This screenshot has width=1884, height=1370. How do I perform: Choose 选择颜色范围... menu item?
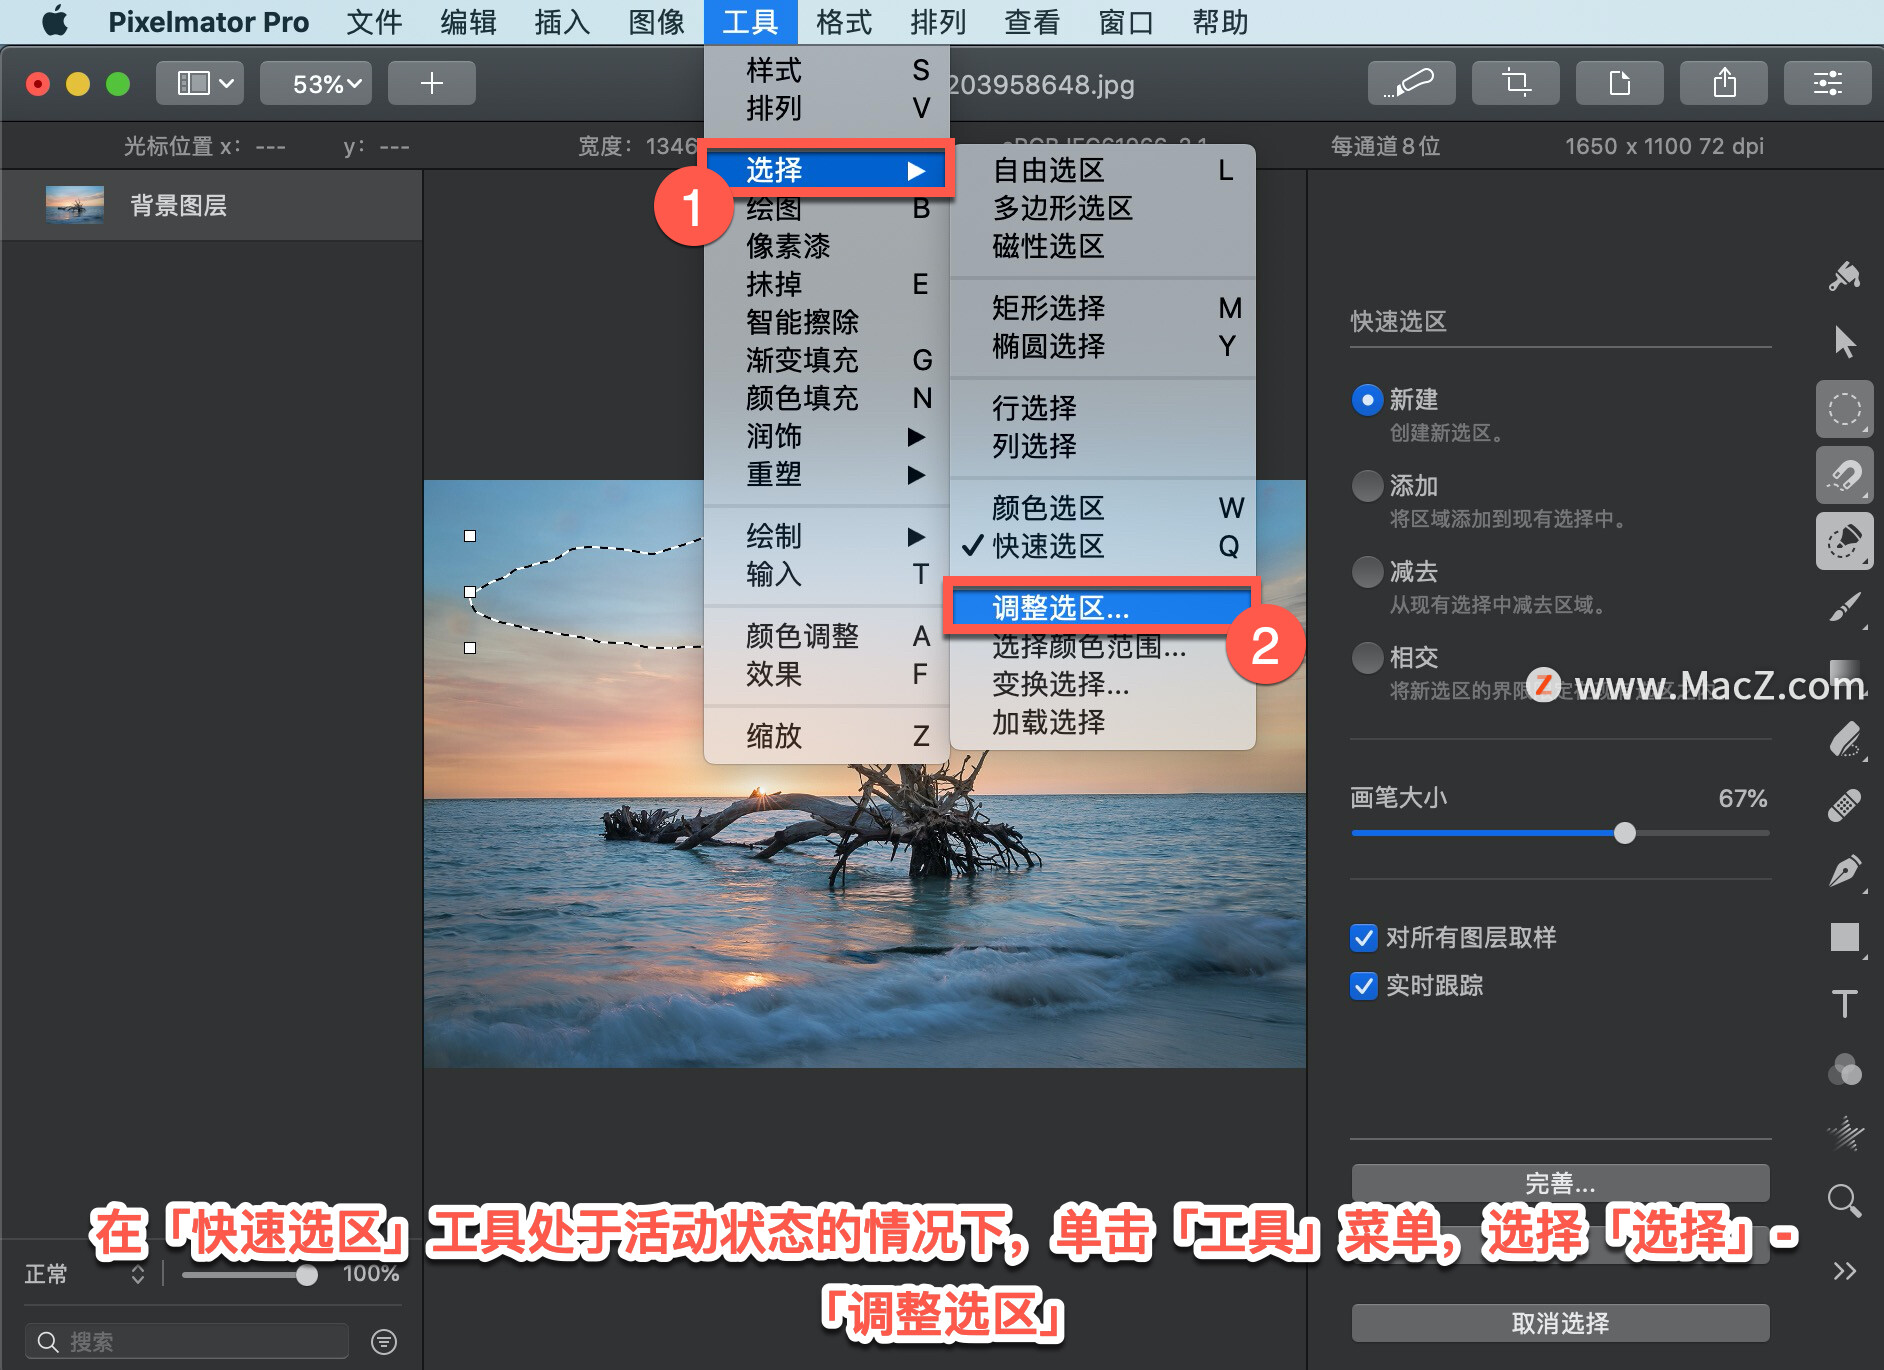point(1102,646)
